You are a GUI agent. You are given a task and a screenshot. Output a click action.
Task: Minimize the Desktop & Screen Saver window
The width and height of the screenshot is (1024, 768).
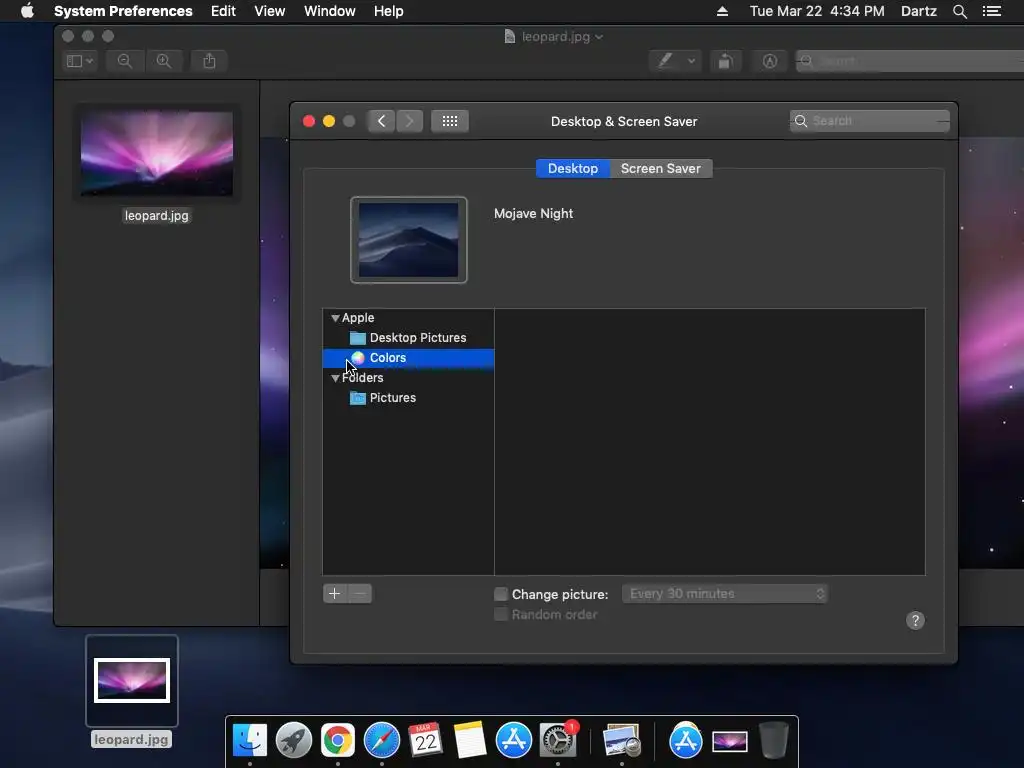328,121
